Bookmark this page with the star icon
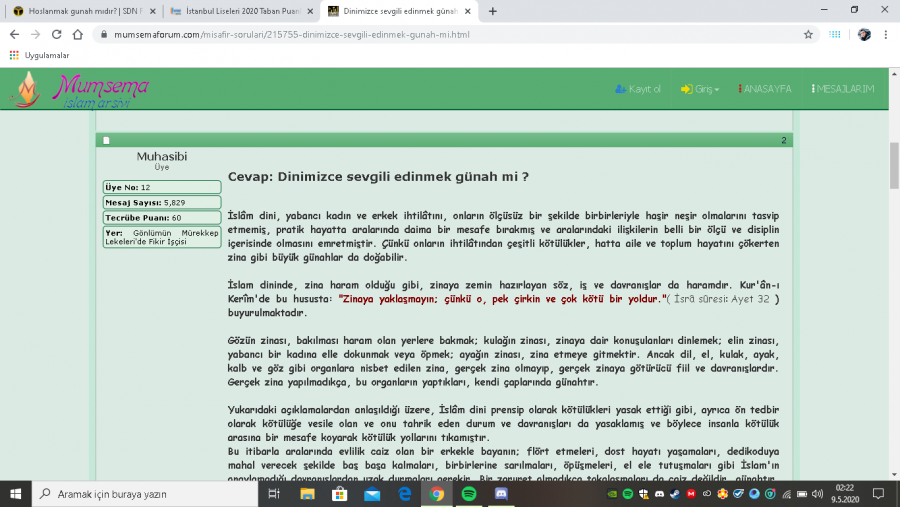 [808, 34]
